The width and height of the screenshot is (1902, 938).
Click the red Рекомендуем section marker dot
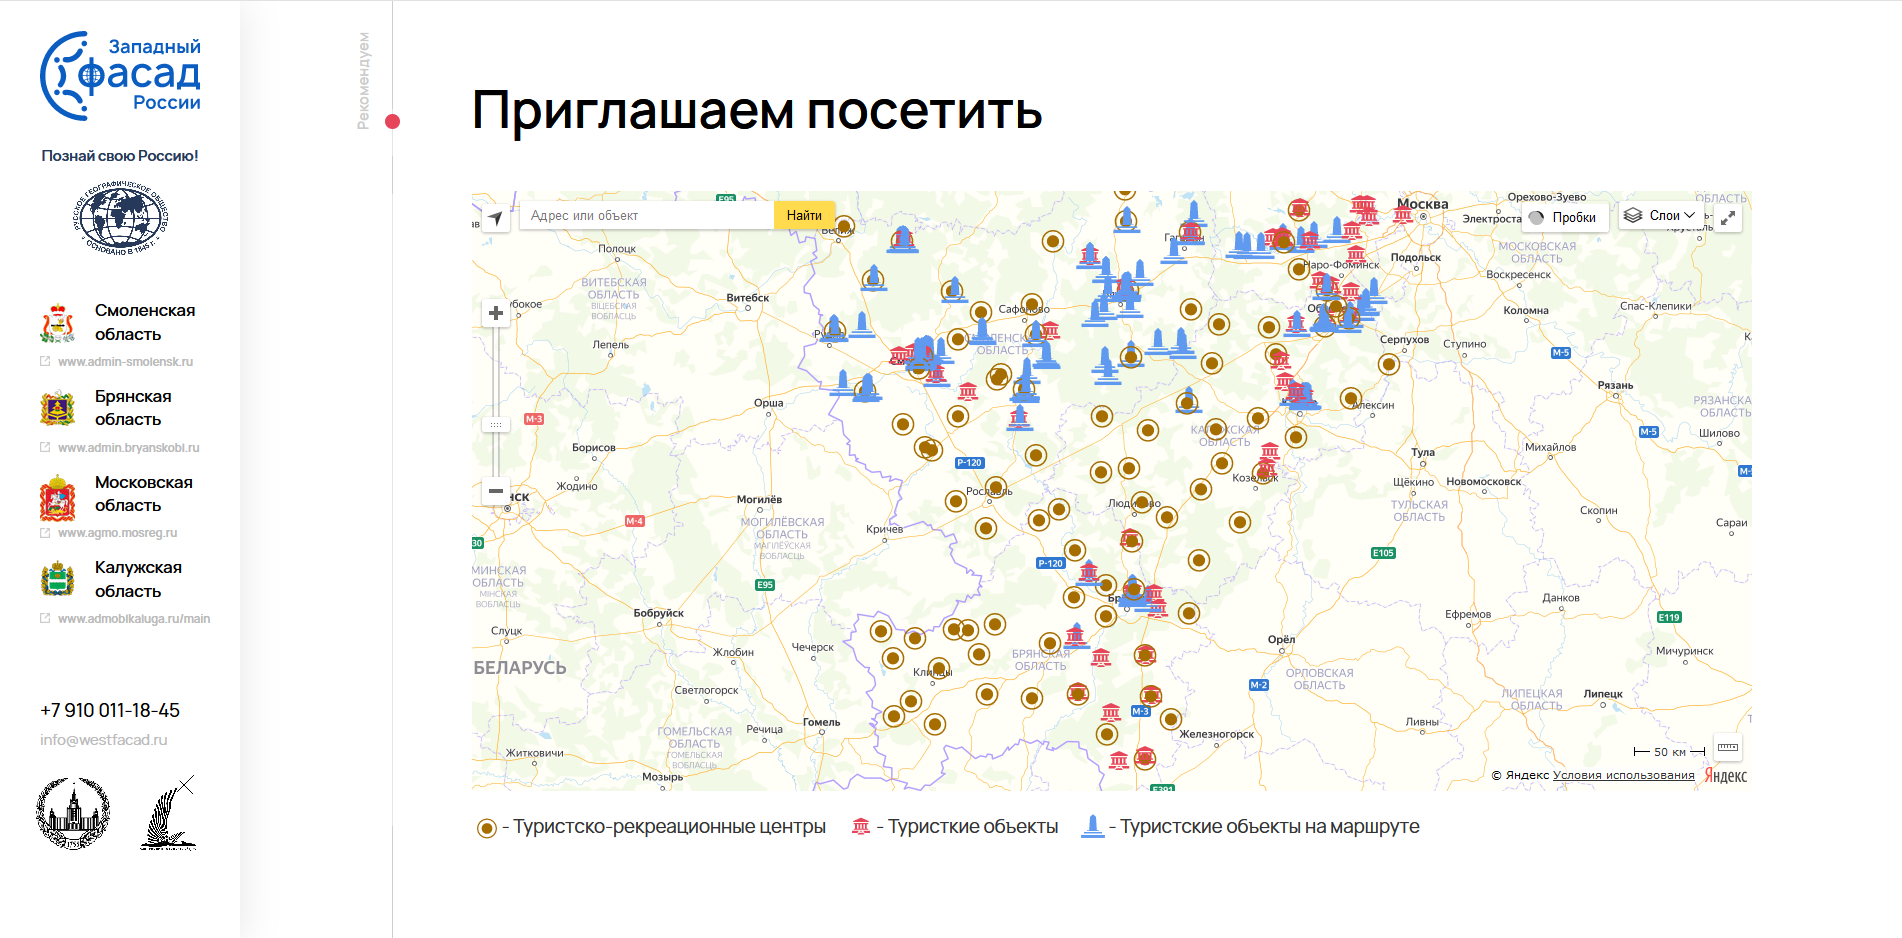pos(393,122)
